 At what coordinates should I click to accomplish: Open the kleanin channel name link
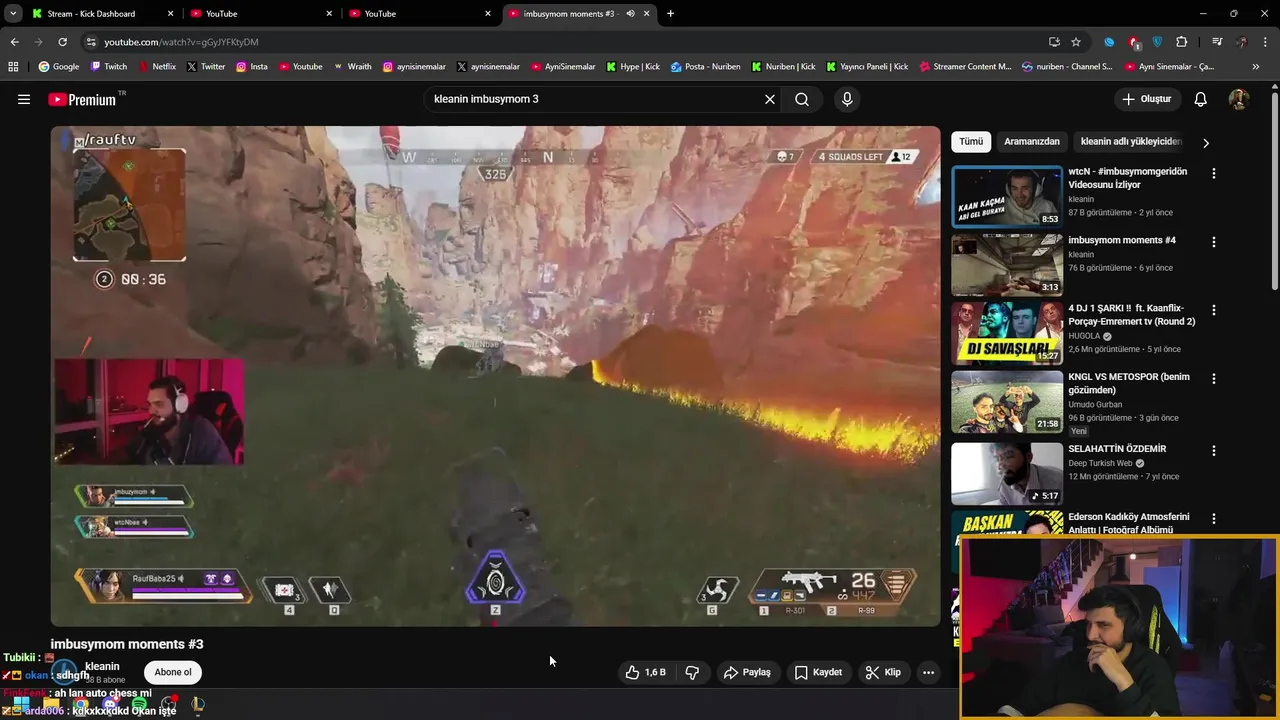click(x=102, y=666)
